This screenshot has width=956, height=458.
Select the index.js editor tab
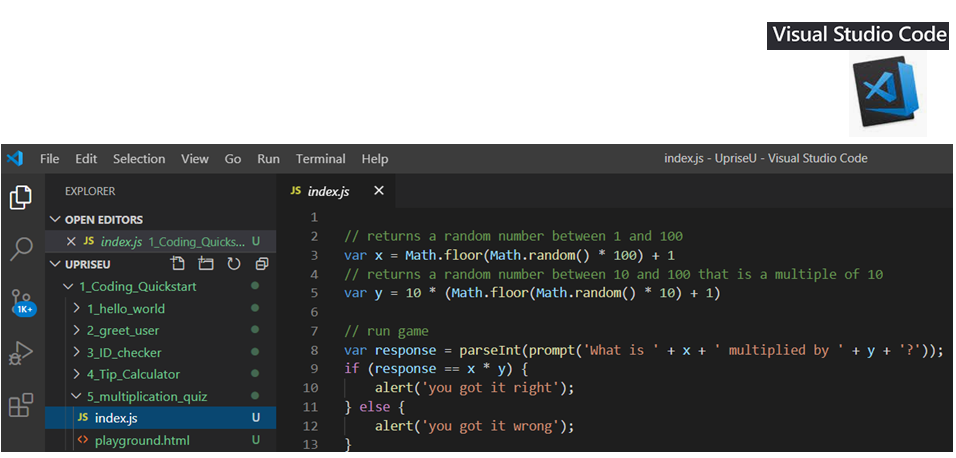[327, 191]
